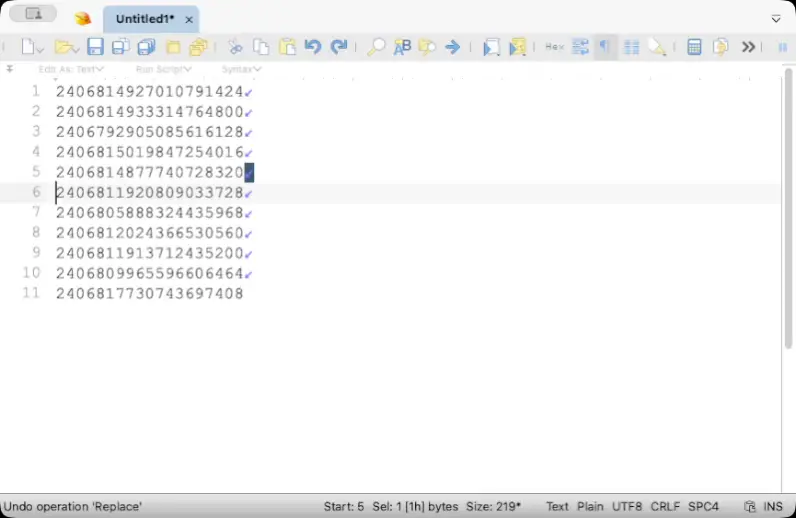Click the Goto arrow icon

[x=453, y=47]
